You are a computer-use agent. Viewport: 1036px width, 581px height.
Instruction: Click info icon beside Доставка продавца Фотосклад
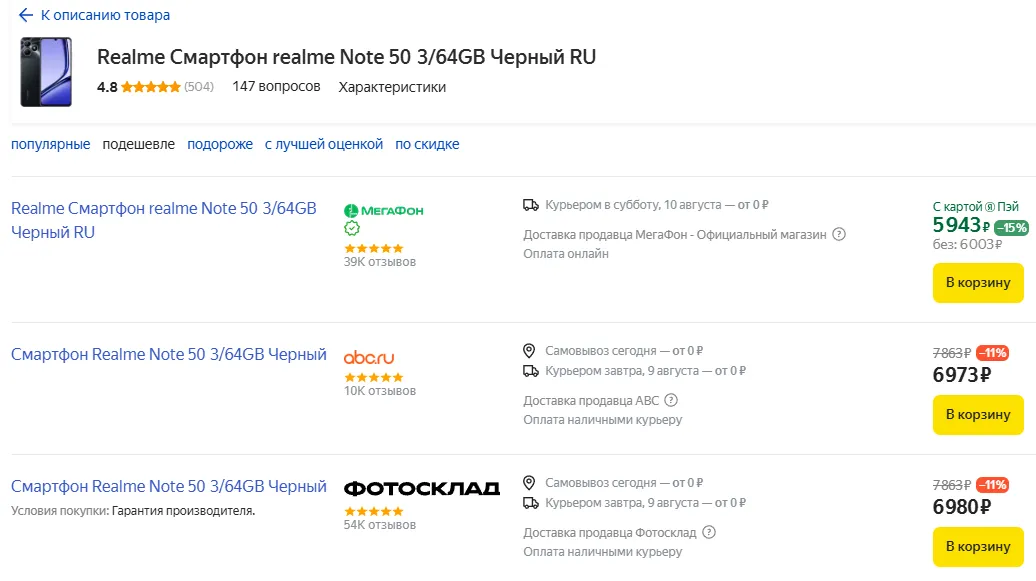click(709, 533)
